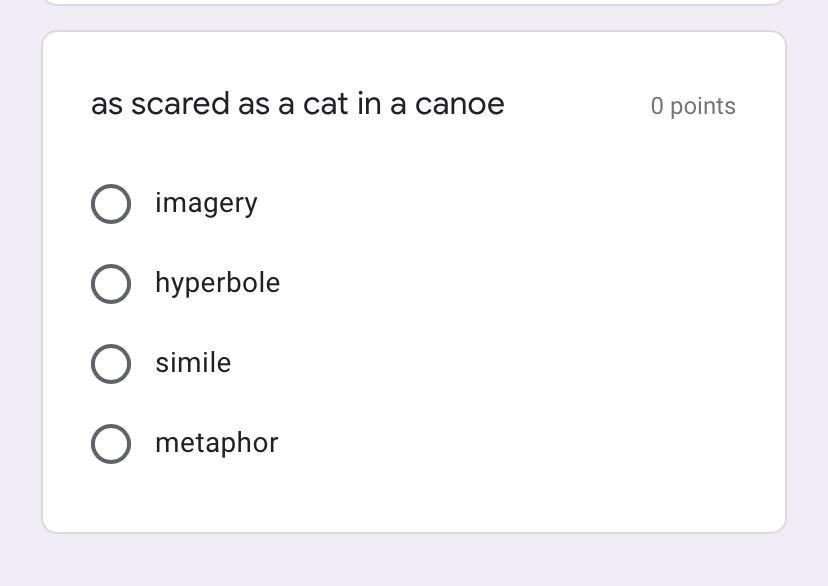Click the bottom edge of the previous card
The height and width of the screenshot is (586, 828).
click(x=413, y=3)
